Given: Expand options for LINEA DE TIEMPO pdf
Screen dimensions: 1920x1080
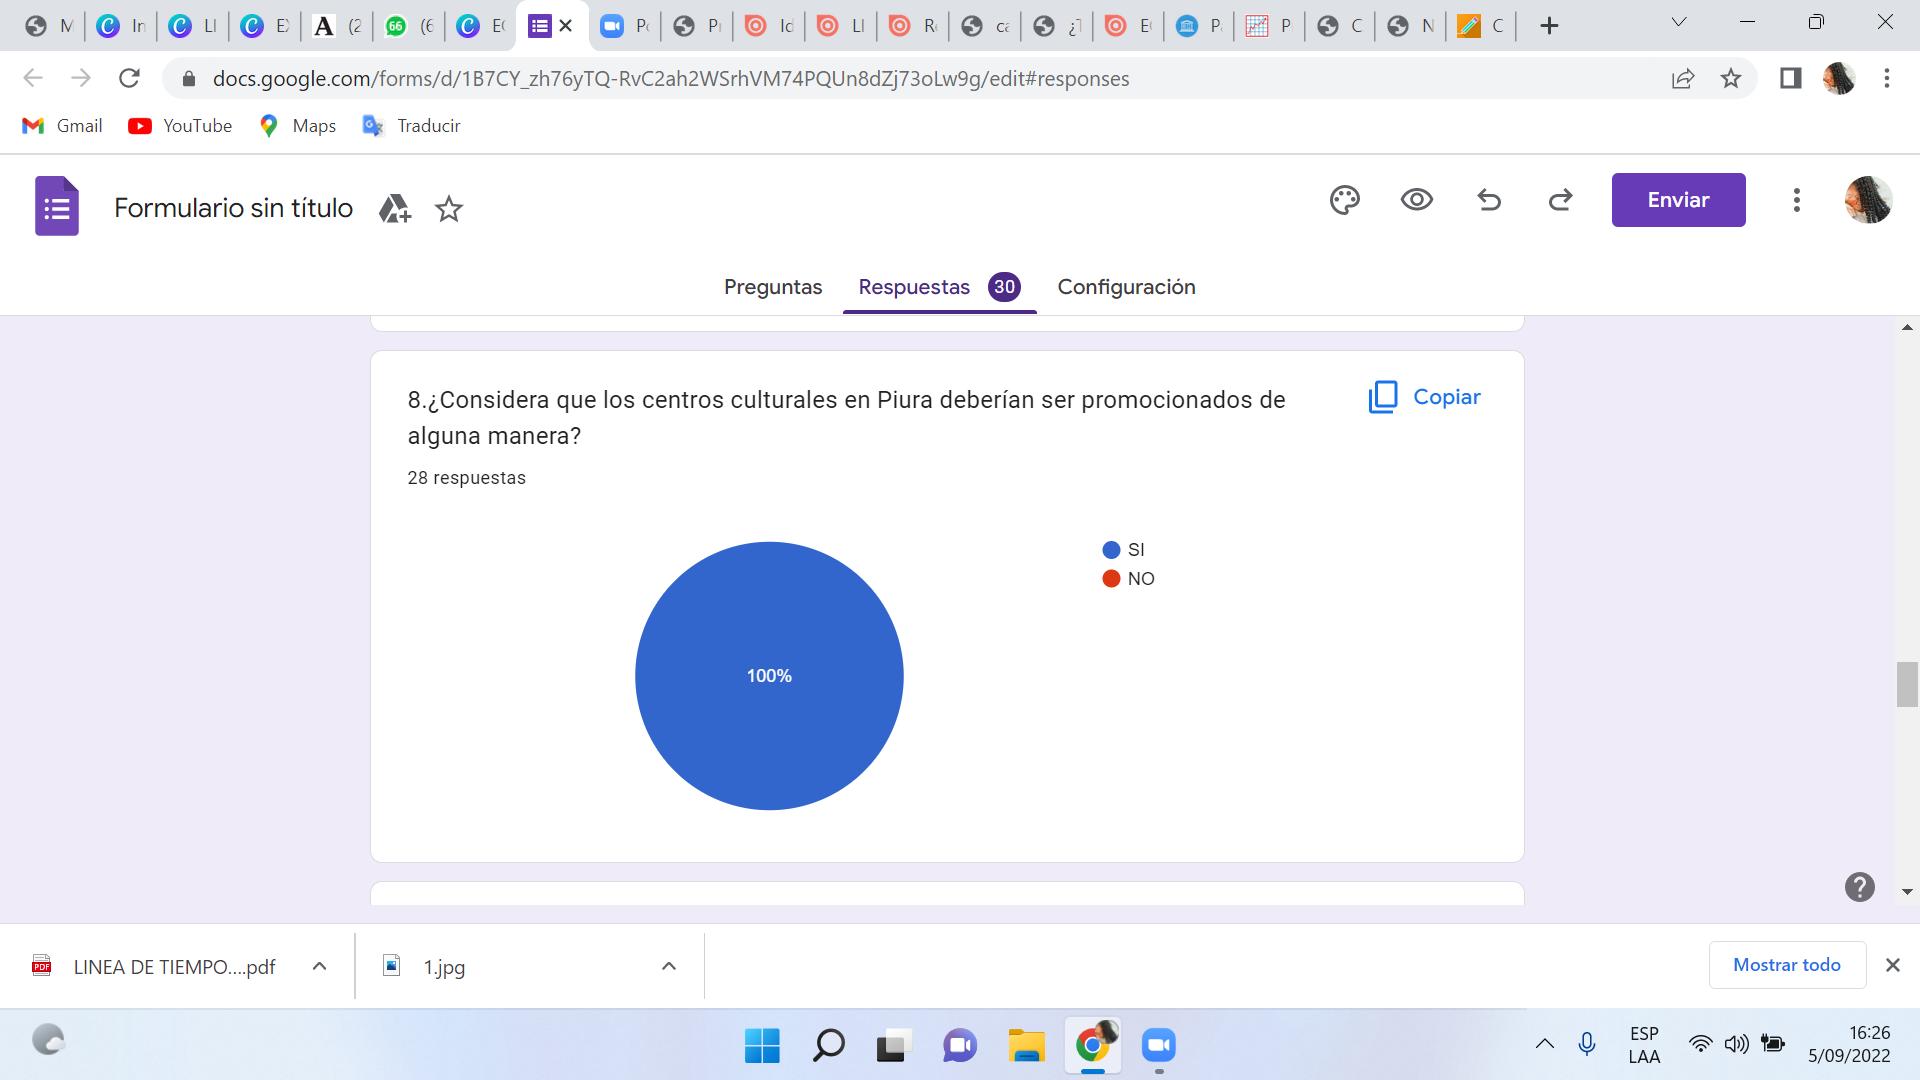Looking at the screenshot, I should point(319,966).
